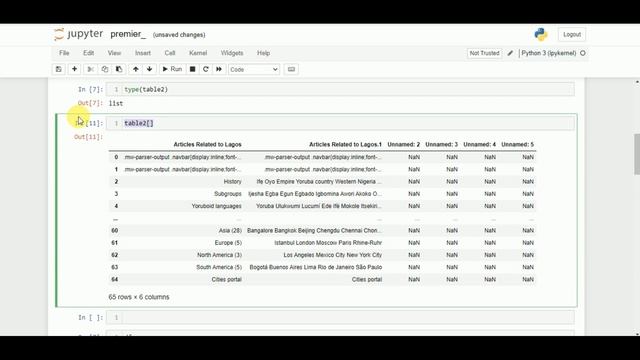Screen dimensions: 640x360
Task: Click the pencil edit icon
Action: click(510, 53)
